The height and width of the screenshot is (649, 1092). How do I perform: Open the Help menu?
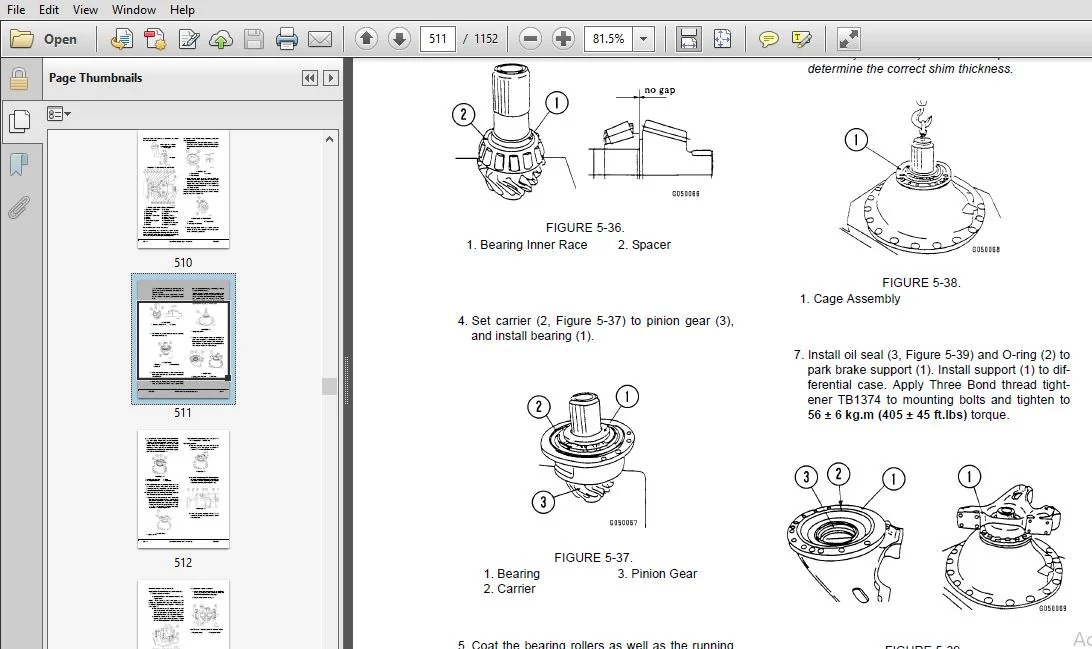click(182, 10)
